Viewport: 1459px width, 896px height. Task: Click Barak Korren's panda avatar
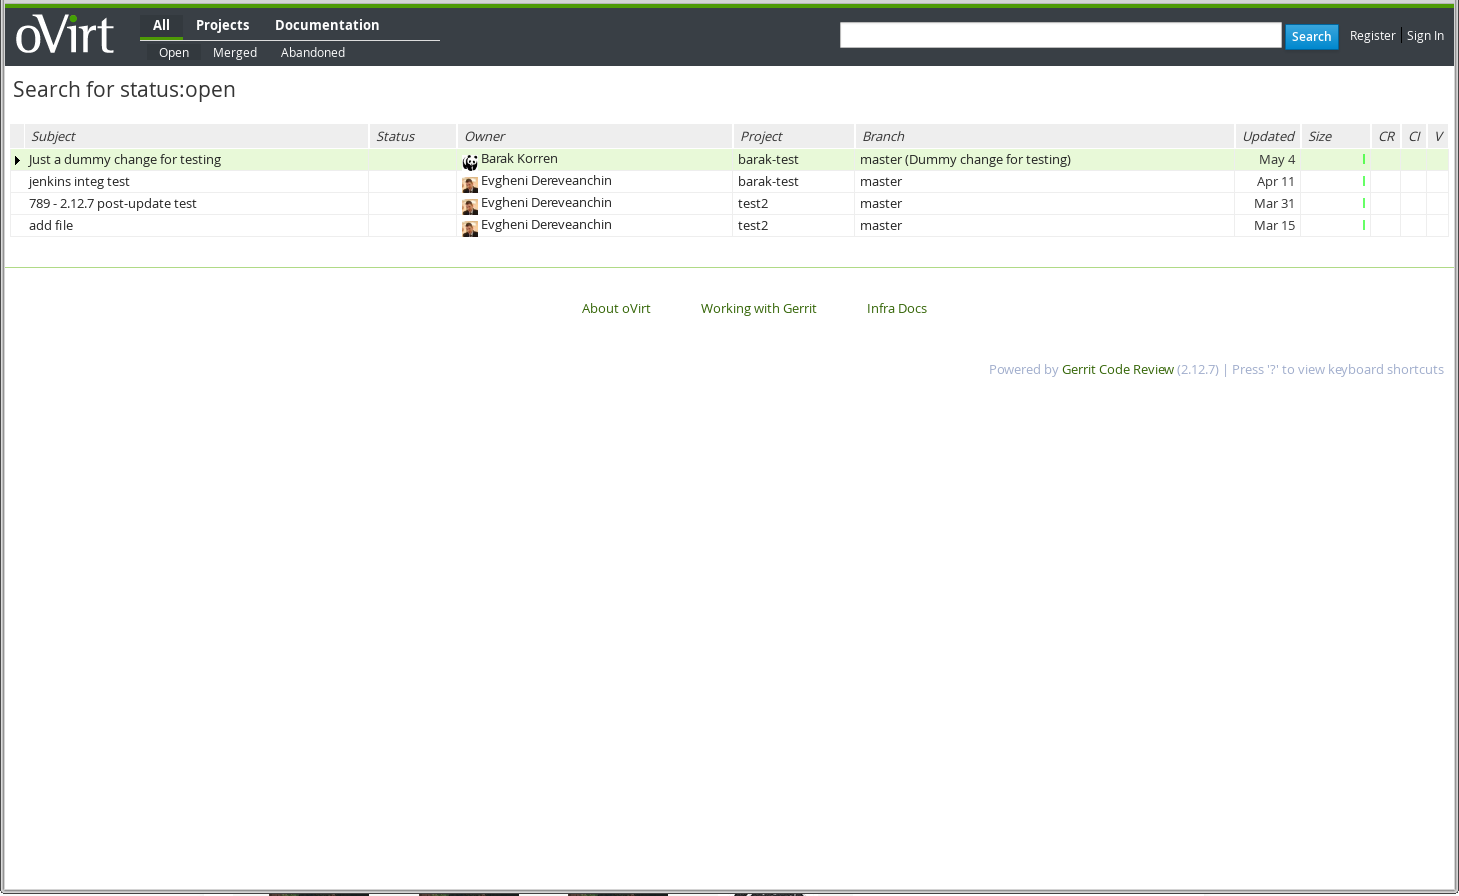coord(470,162)
